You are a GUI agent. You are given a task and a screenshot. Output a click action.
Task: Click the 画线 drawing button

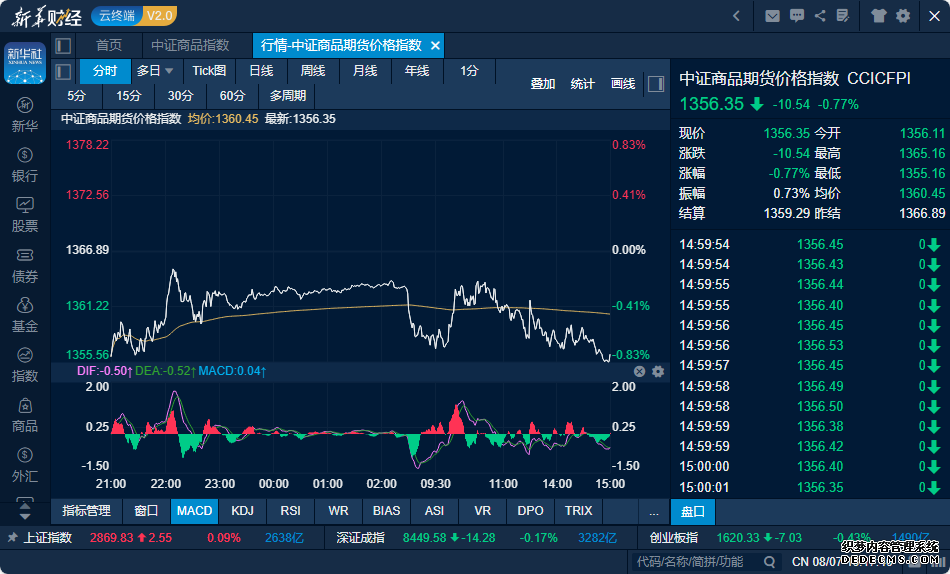coord(622,84)
